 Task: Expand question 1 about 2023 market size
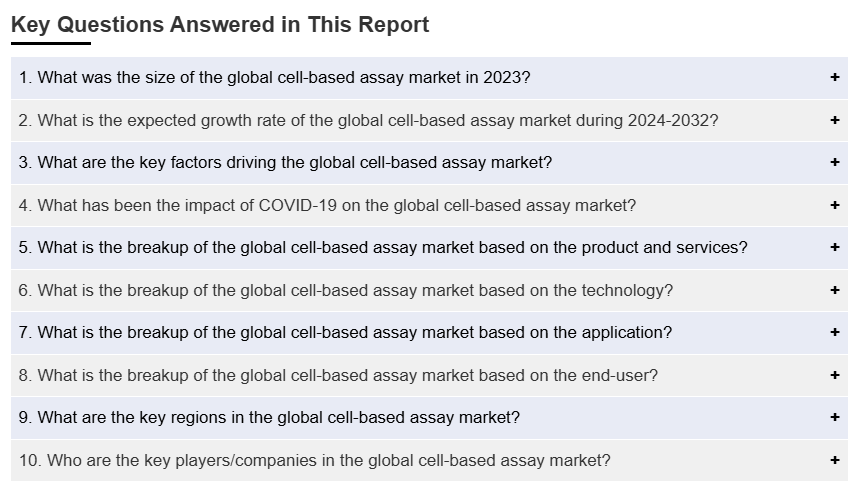(275, 78)
